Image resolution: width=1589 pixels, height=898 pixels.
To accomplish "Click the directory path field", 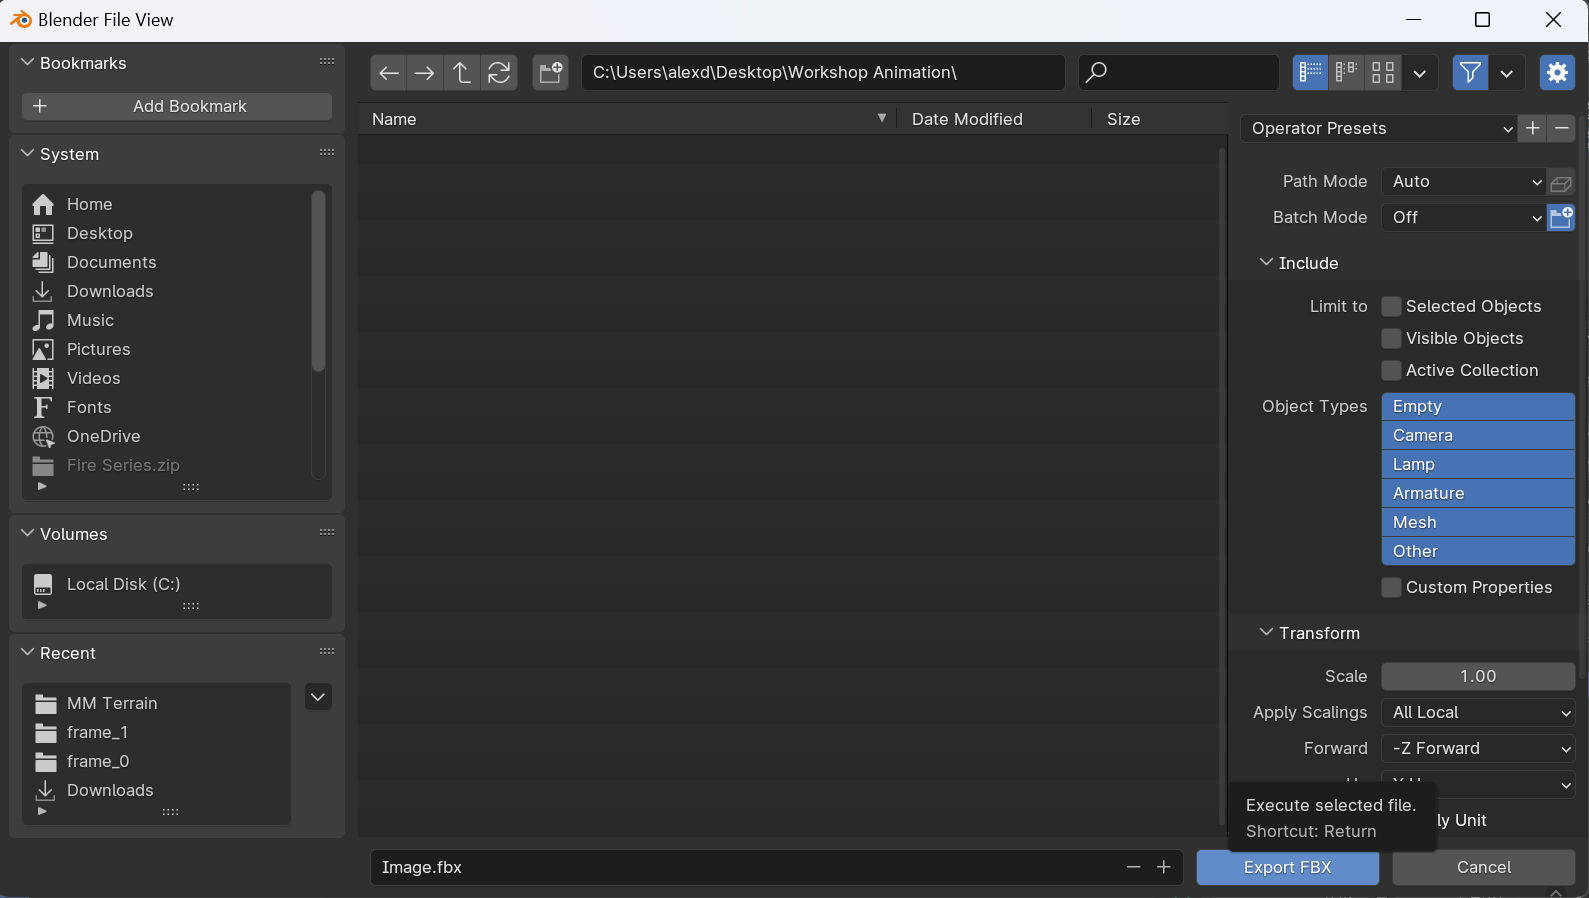I will point(823,73).
